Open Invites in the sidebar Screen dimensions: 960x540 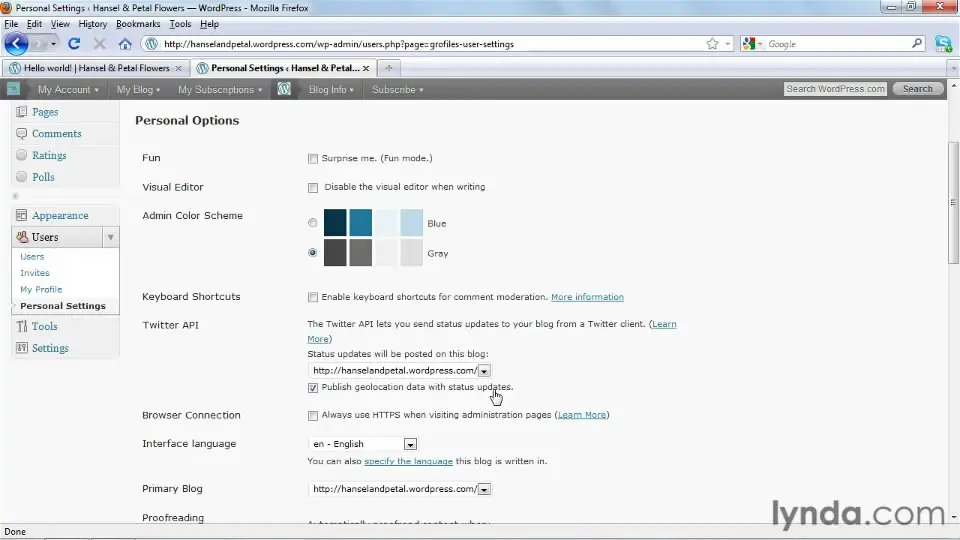pyautogui.click(x=35, y=273)
